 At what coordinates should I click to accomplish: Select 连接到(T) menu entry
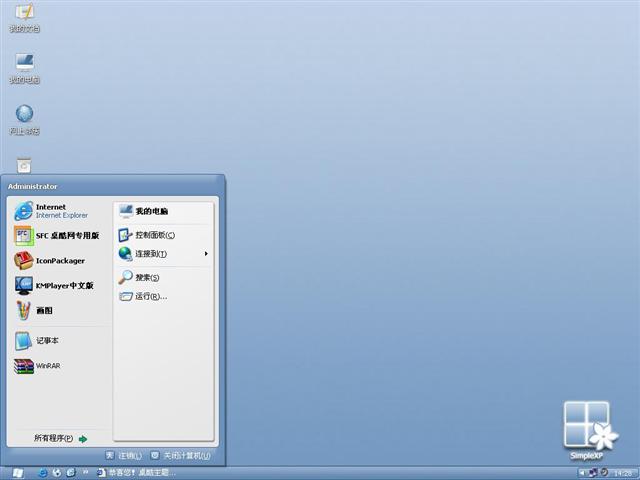[163, 253]
